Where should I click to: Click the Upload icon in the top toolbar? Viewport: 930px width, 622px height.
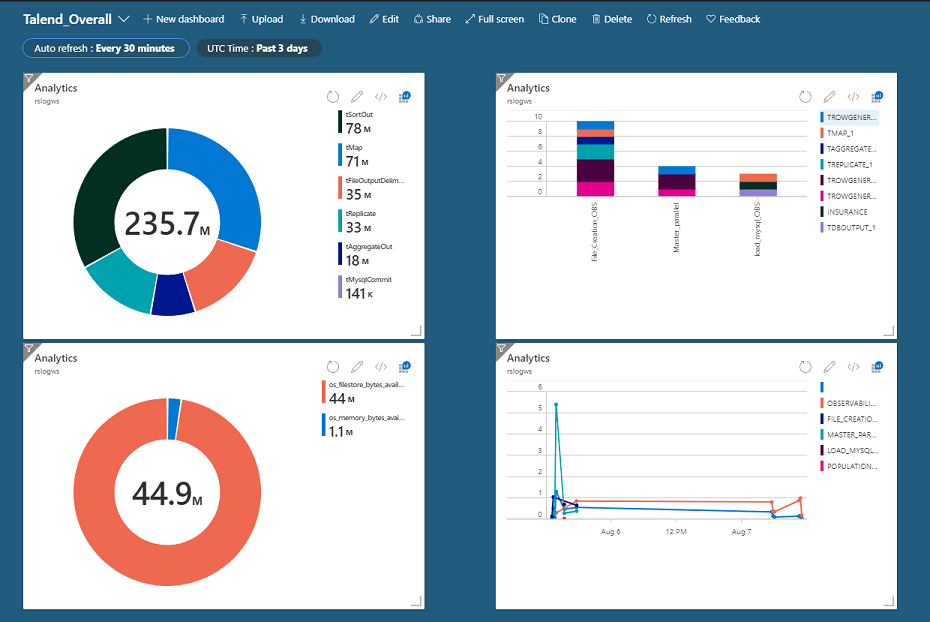pos(263,18)
